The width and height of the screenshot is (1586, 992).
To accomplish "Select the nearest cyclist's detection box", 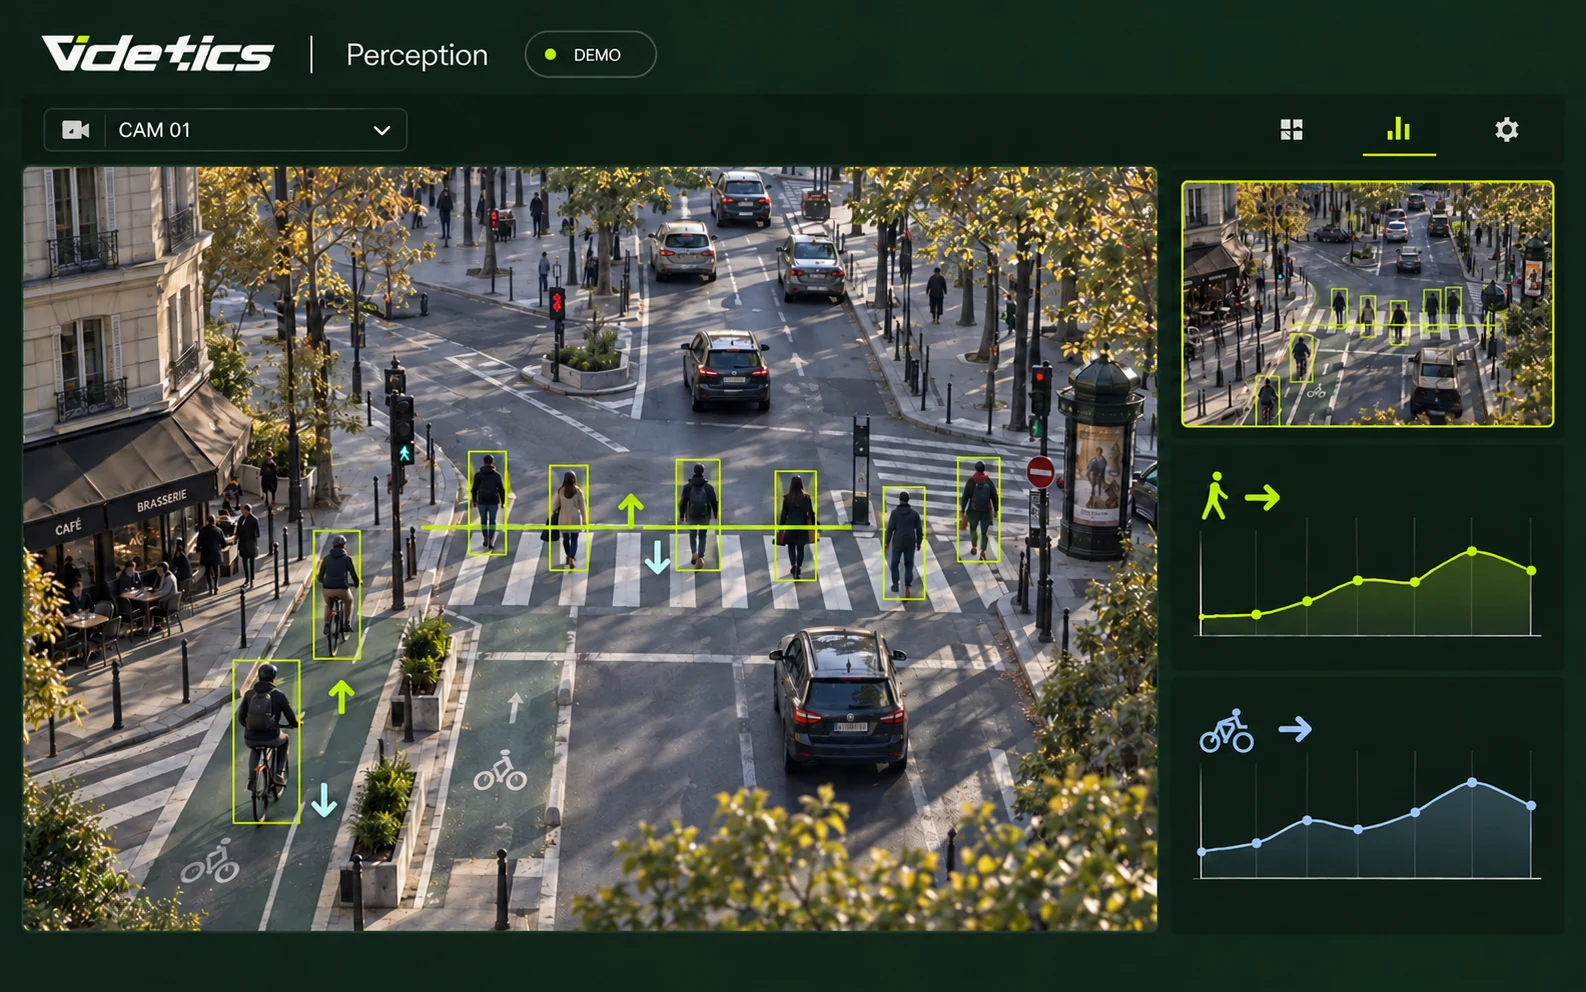I will pyautogui.click(x=266, y=741).
